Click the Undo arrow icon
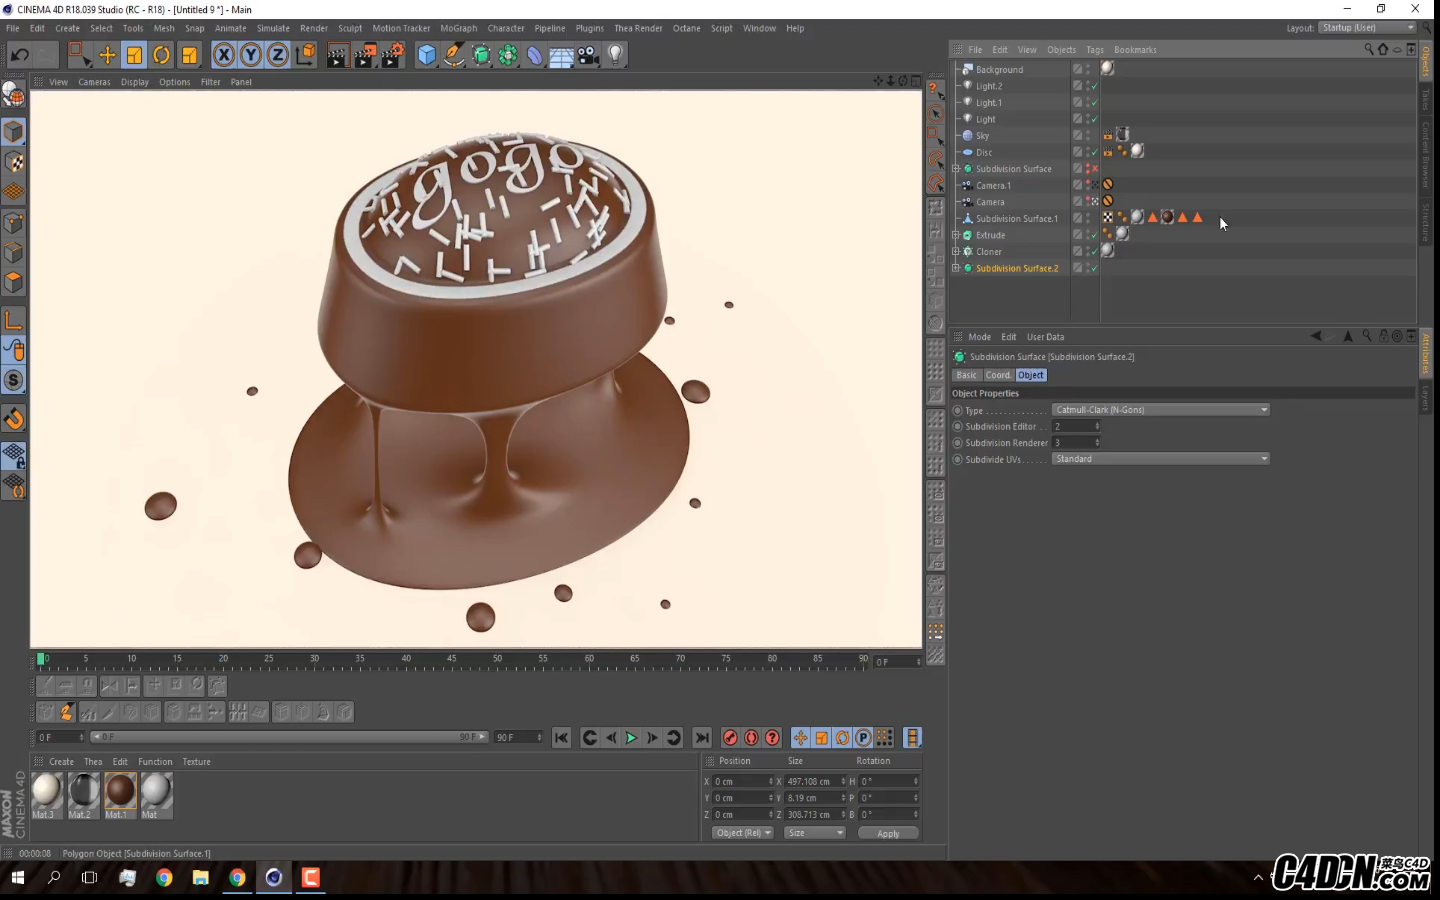This screenshot has height=900, width=1440. click(x=19, y=55)
